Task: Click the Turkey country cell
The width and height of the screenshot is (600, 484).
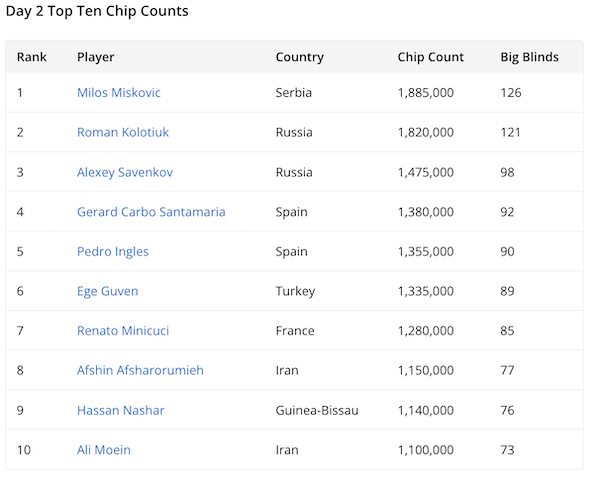Action: click(x=295, y=291)
